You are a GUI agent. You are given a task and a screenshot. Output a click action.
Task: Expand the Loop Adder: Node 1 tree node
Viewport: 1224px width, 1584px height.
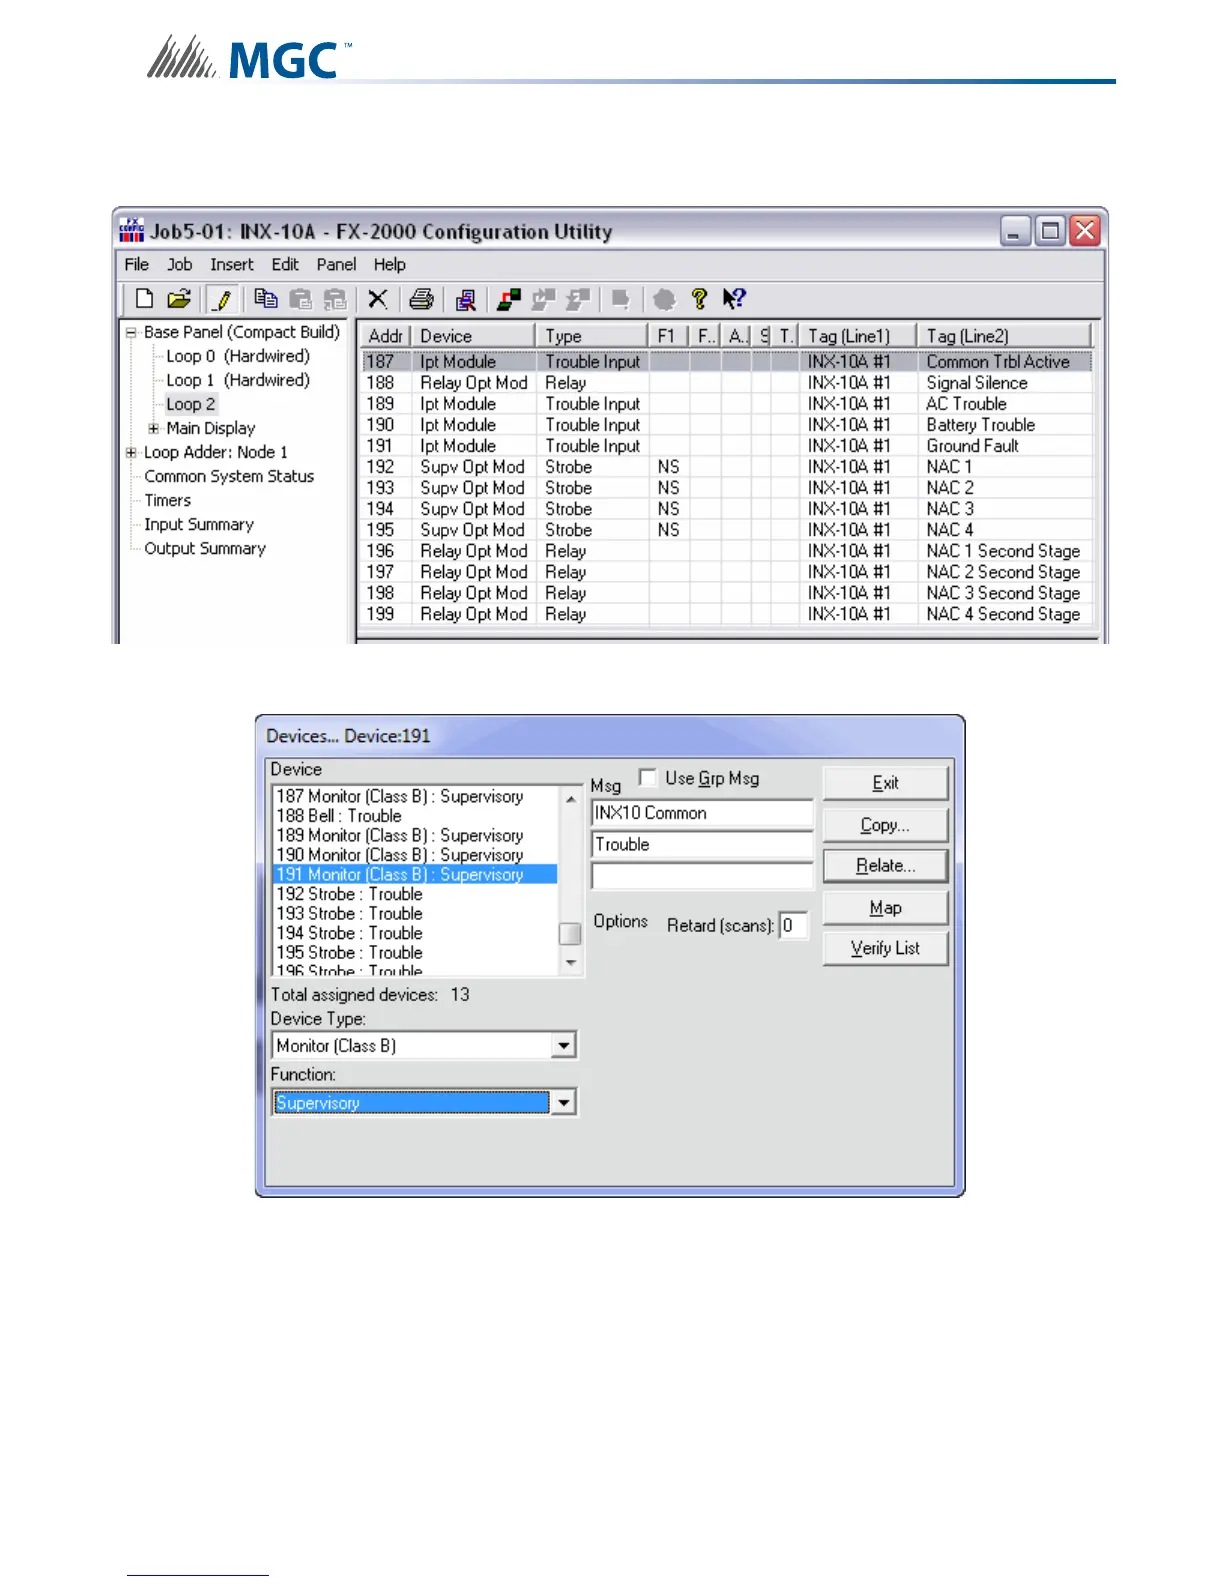point(131,453)
